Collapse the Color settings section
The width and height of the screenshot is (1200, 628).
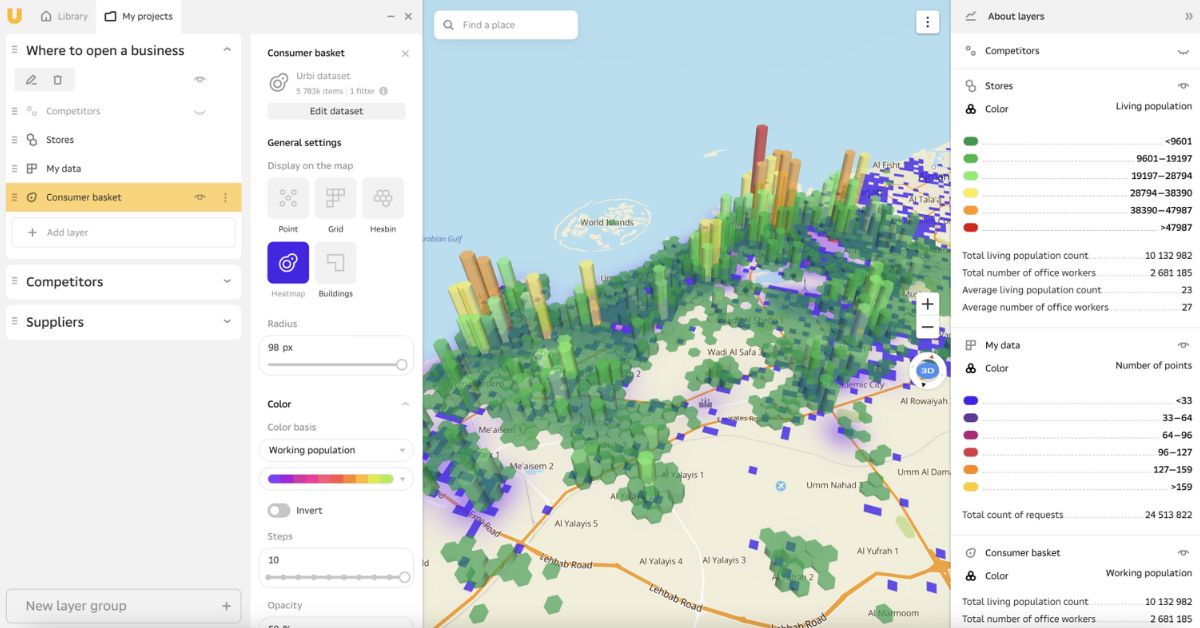point(405,404)
